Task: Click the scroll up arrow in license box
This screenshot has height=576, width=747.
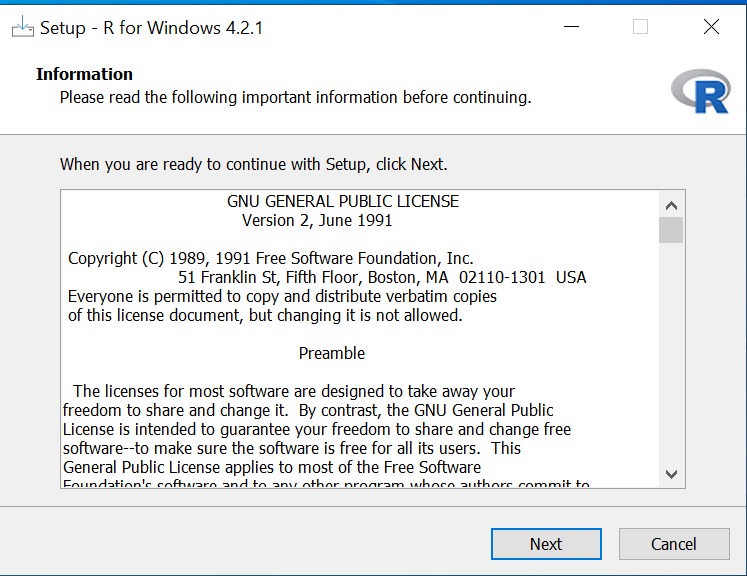Action: tap(671, 206)
